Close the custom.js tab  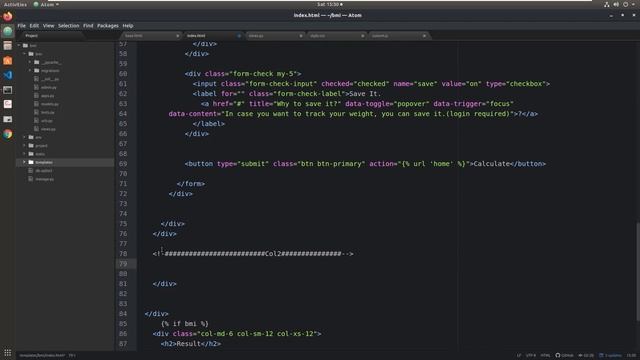pos(424,36)
